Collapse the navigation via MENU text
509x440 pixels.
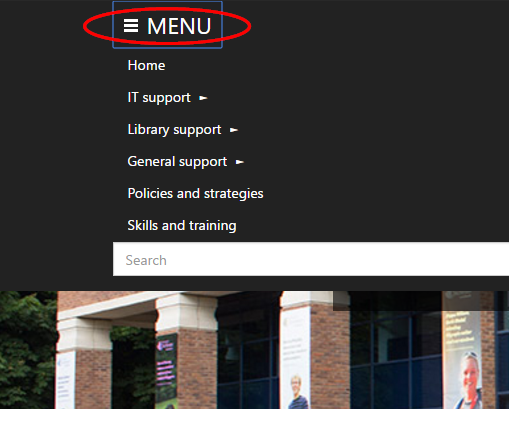(179, 26)
